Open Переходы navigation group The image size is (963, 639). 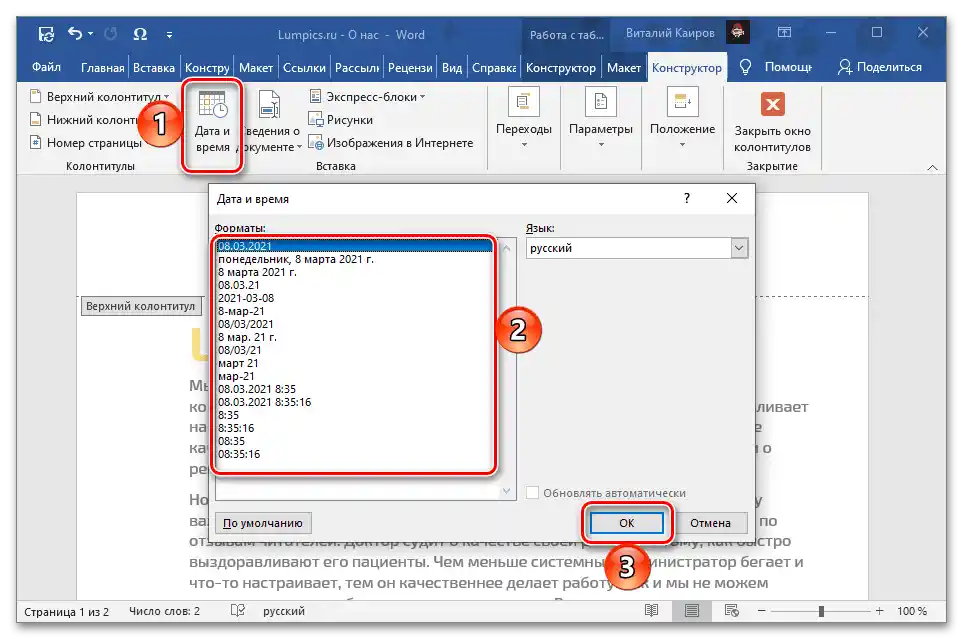pyautogui.click(x=524, y=119)
